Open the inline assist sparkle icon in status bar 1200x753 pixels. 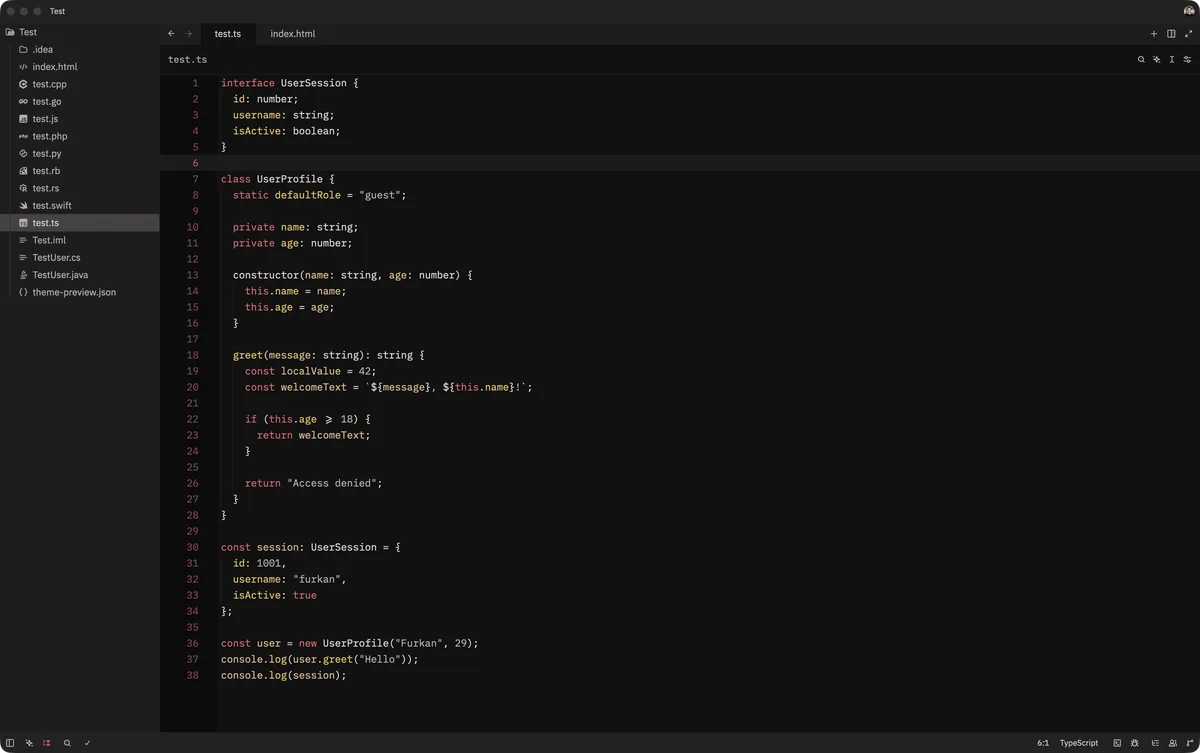point(29,743)
